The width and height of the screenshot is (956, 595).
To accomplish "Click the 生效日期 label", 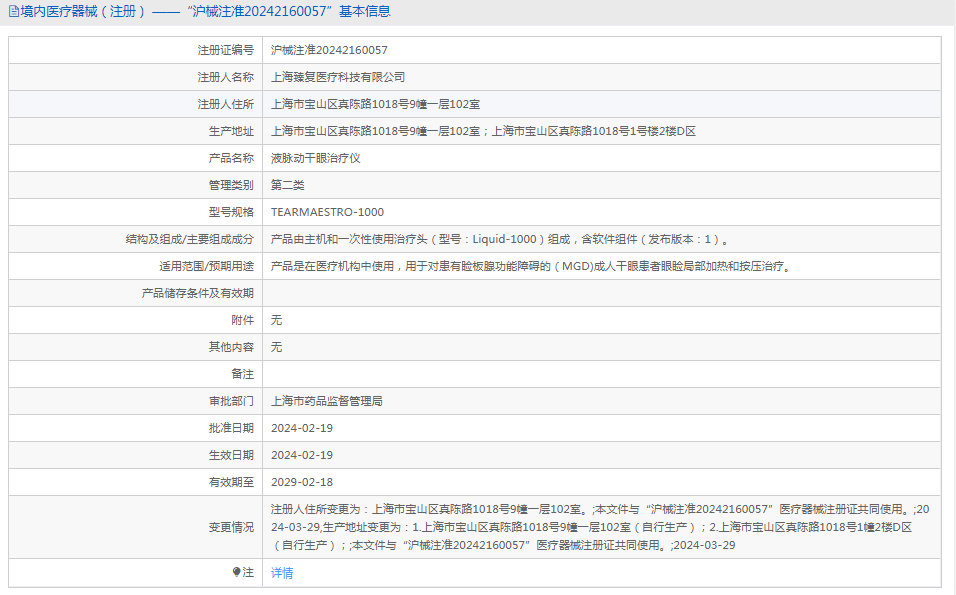I will 231,455.
